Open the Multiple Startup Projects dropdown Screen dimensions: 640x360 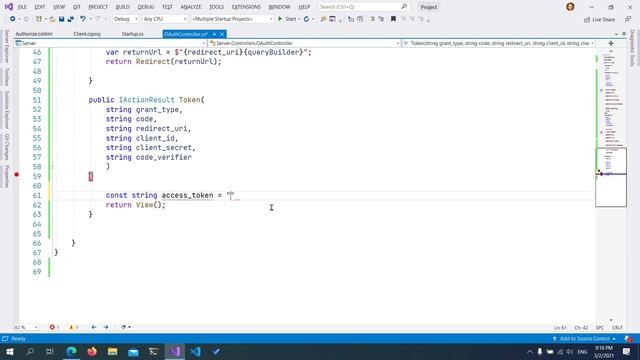point(232,19)
